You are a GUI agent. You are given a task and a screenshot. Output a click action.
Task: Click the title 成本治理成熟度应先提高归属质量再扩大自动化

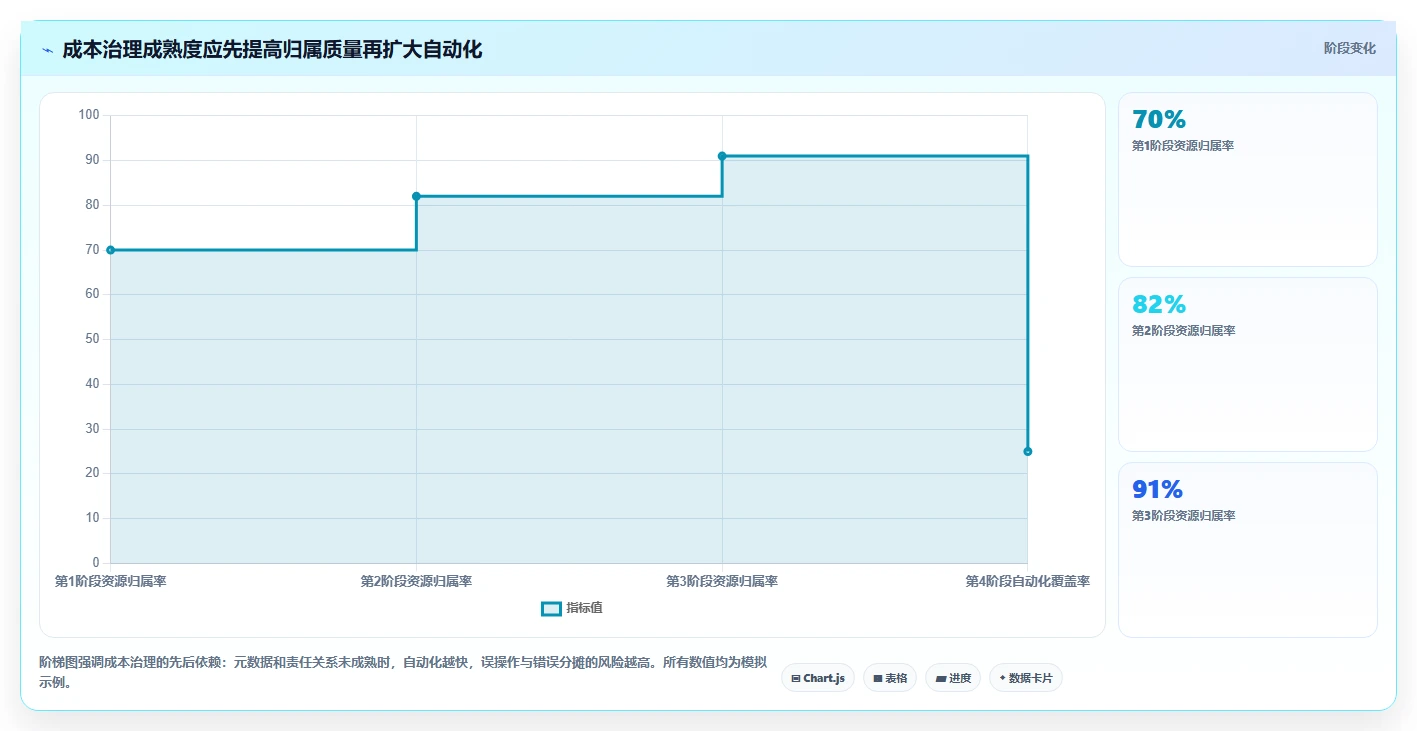272,50
